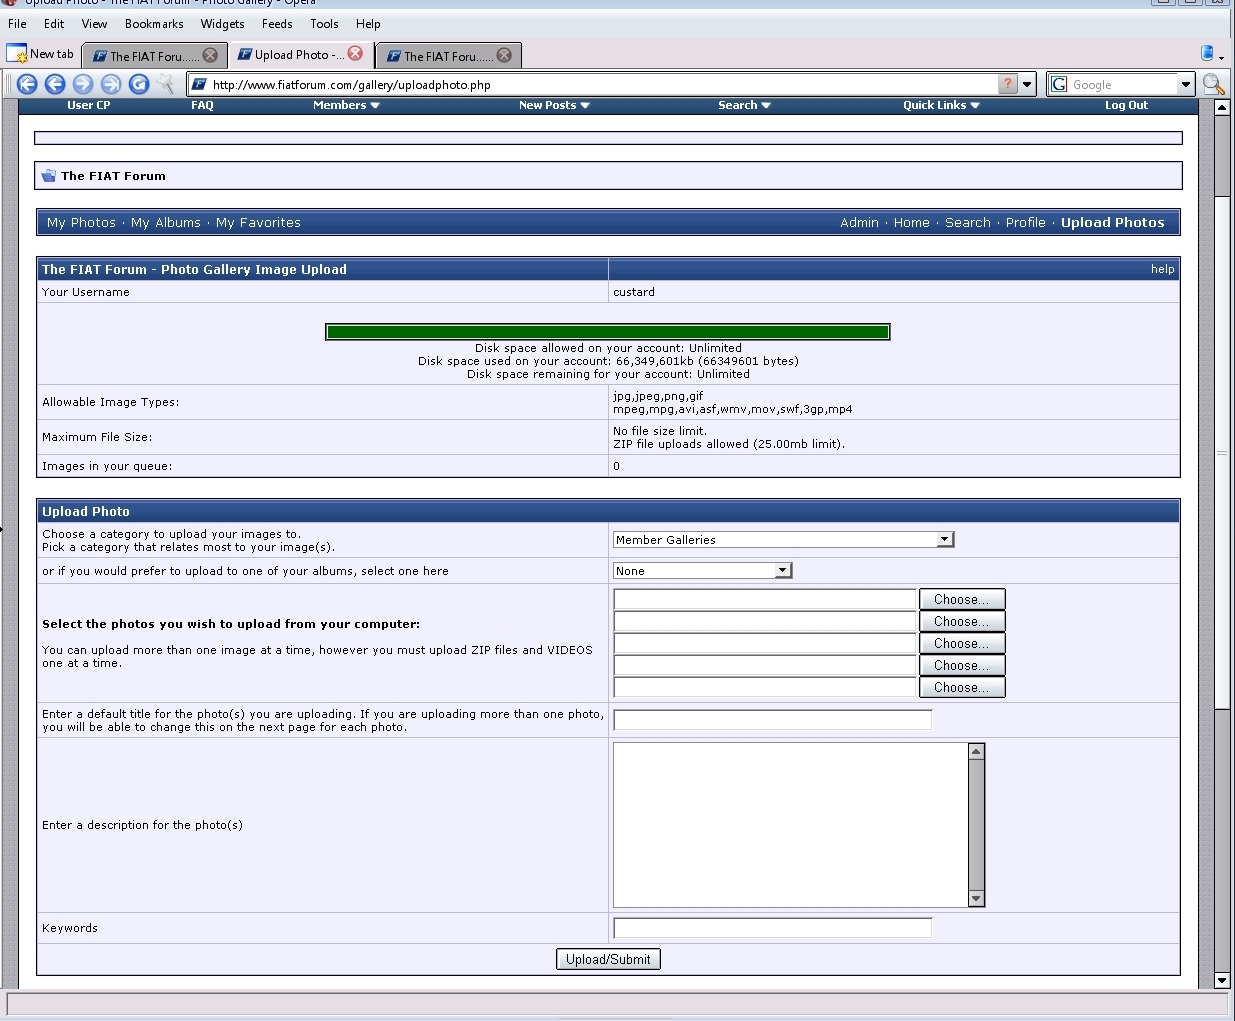Close the first The FIAT Forum tab
Viewport: 1235px width, 1021px height.
(x=210, y=55)
